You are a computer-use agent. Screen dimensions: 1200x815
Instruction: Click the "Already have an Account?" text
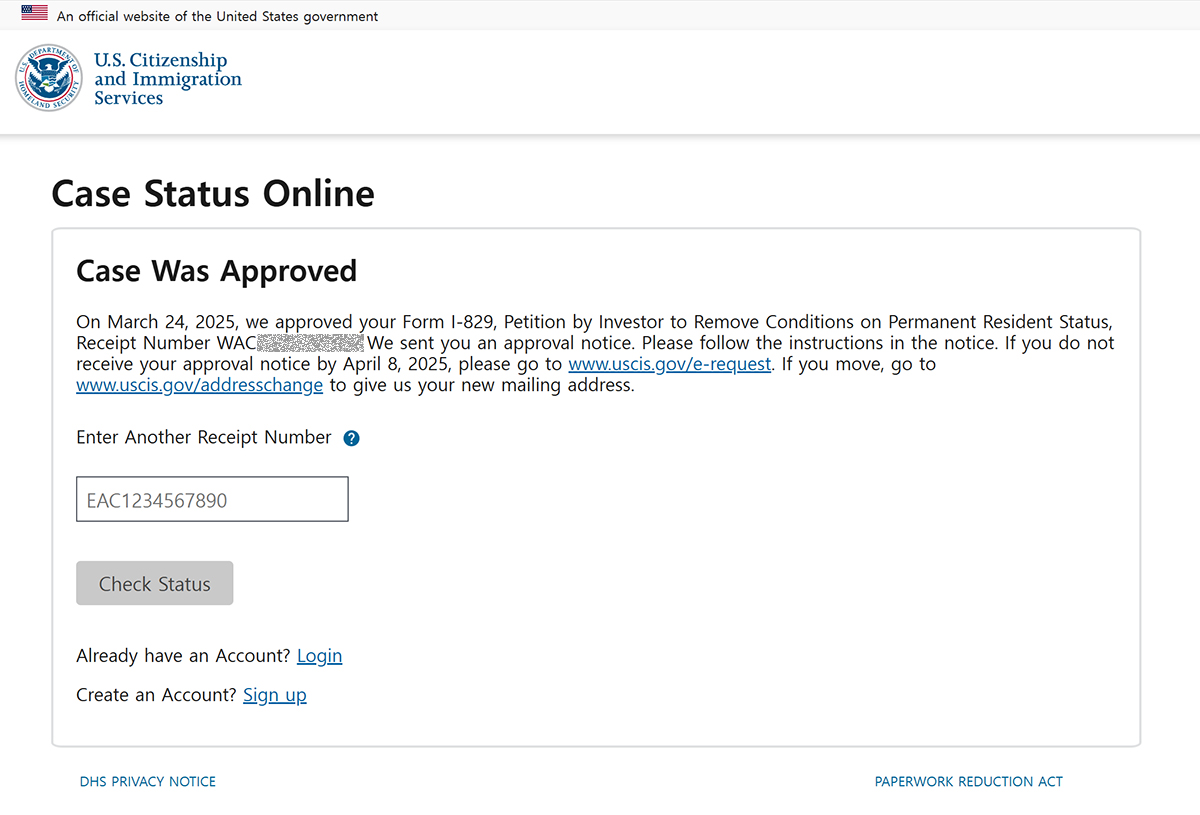point(183,656)
